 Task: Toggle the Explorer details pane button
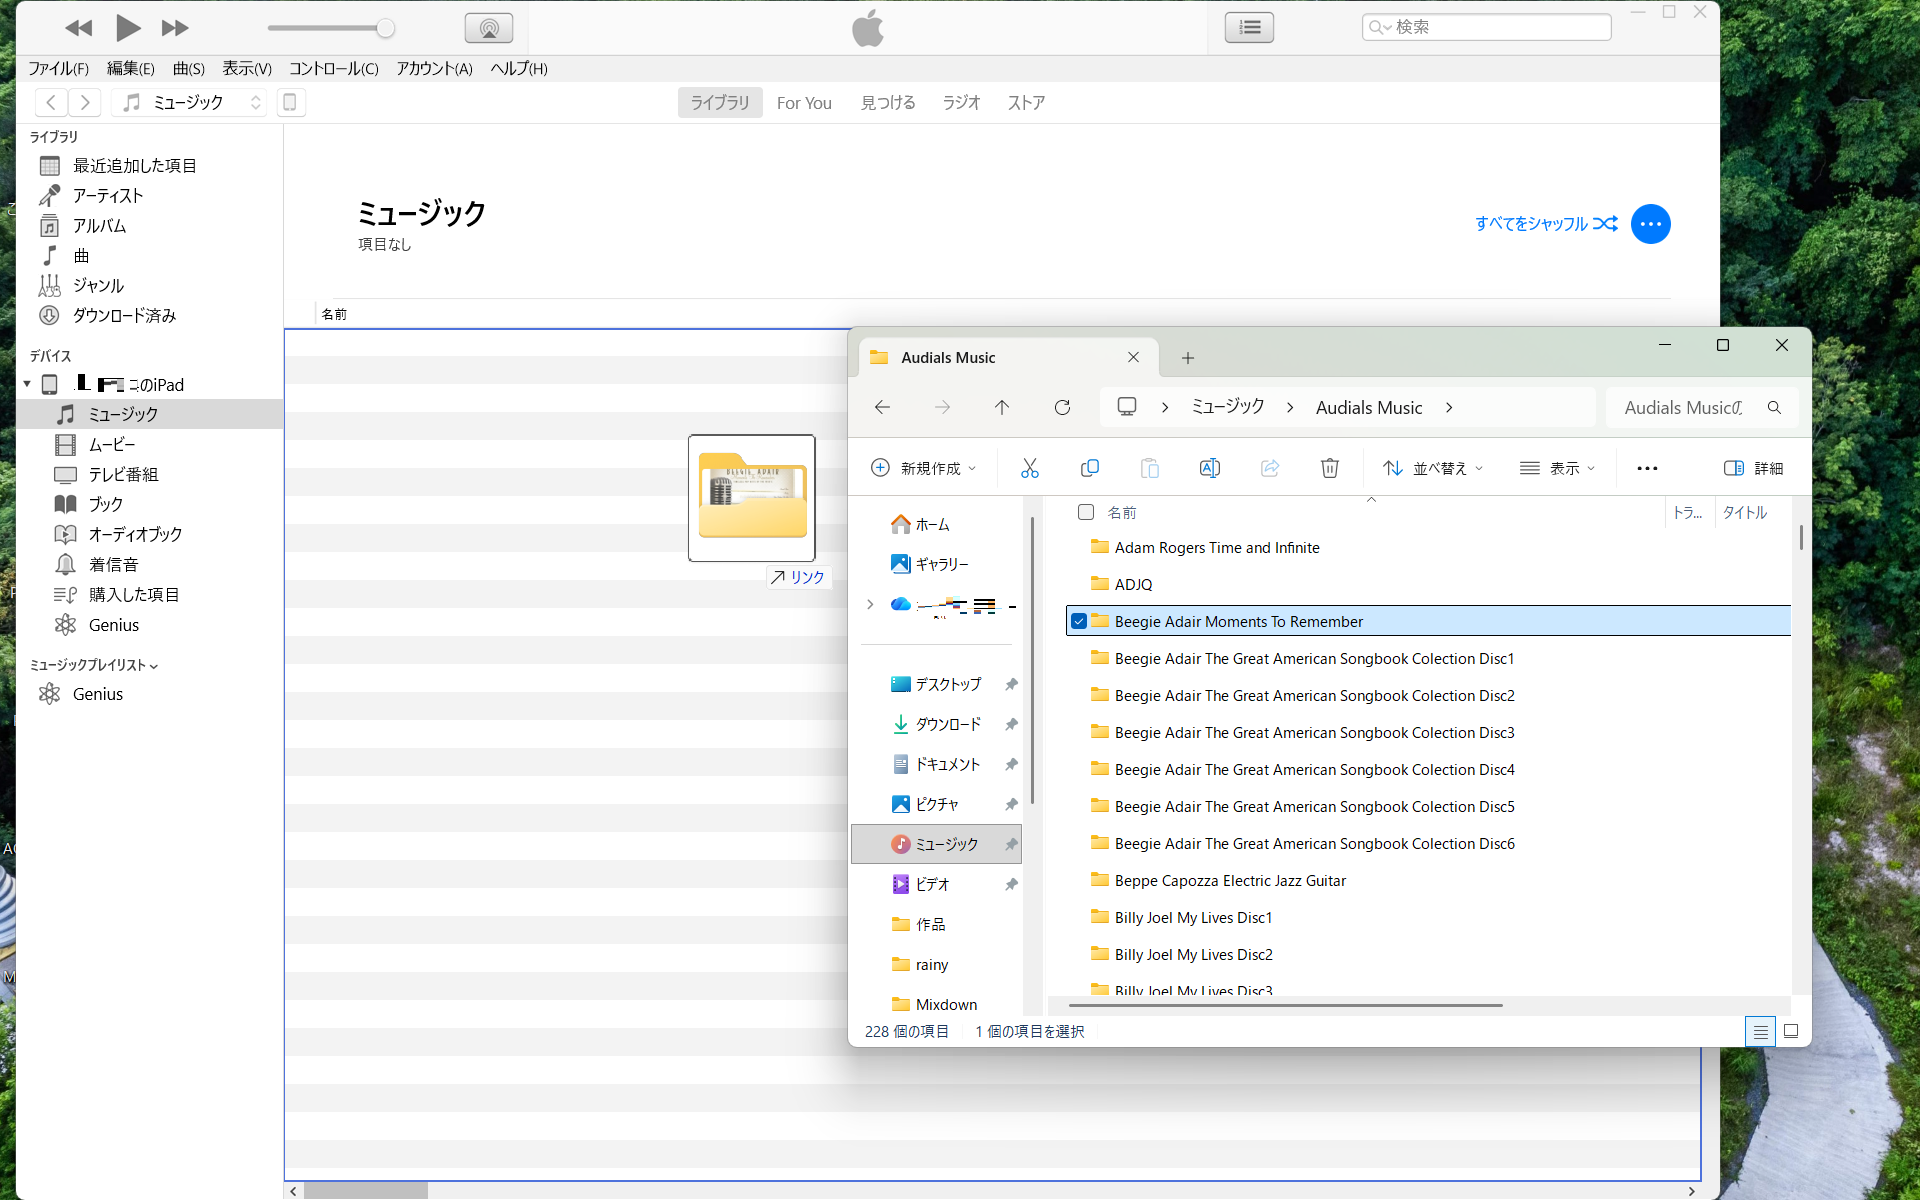[1753, 468]
